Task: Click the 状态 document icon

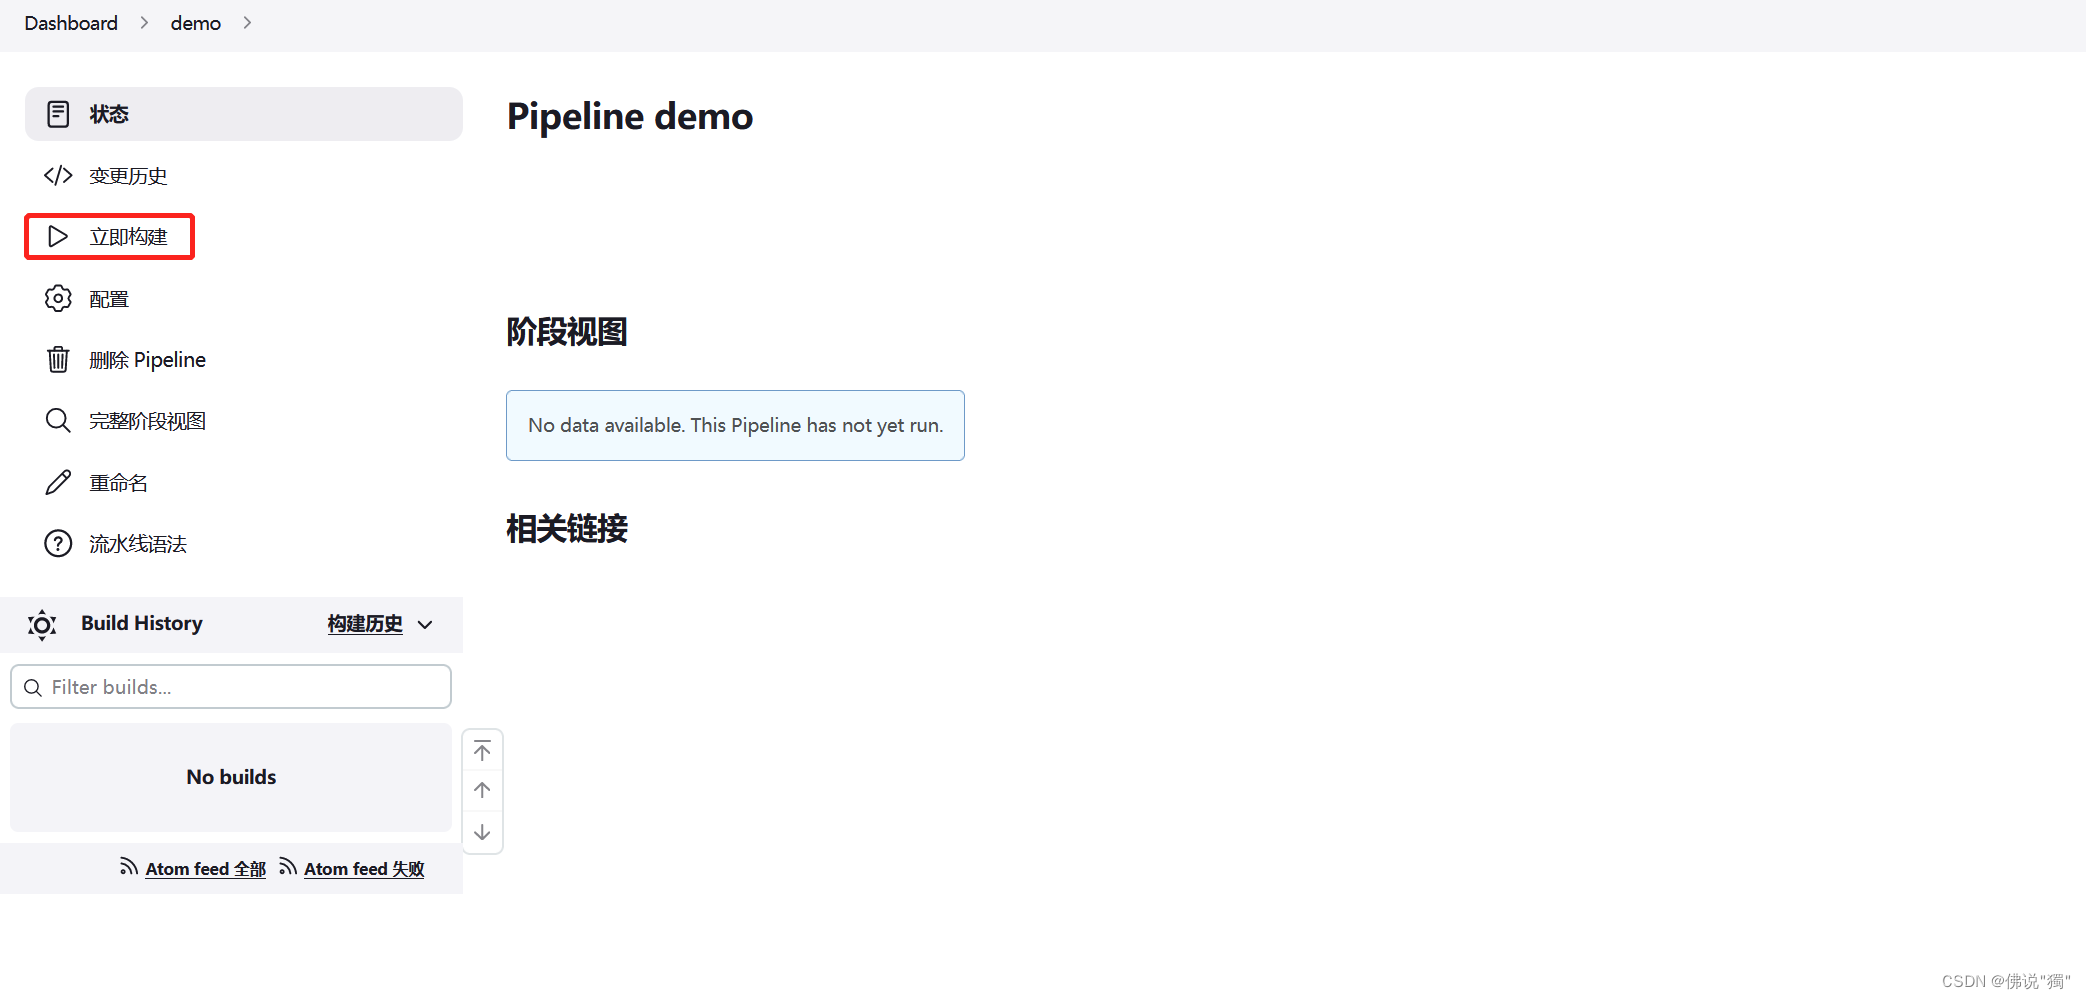Action: coord(58,114)
